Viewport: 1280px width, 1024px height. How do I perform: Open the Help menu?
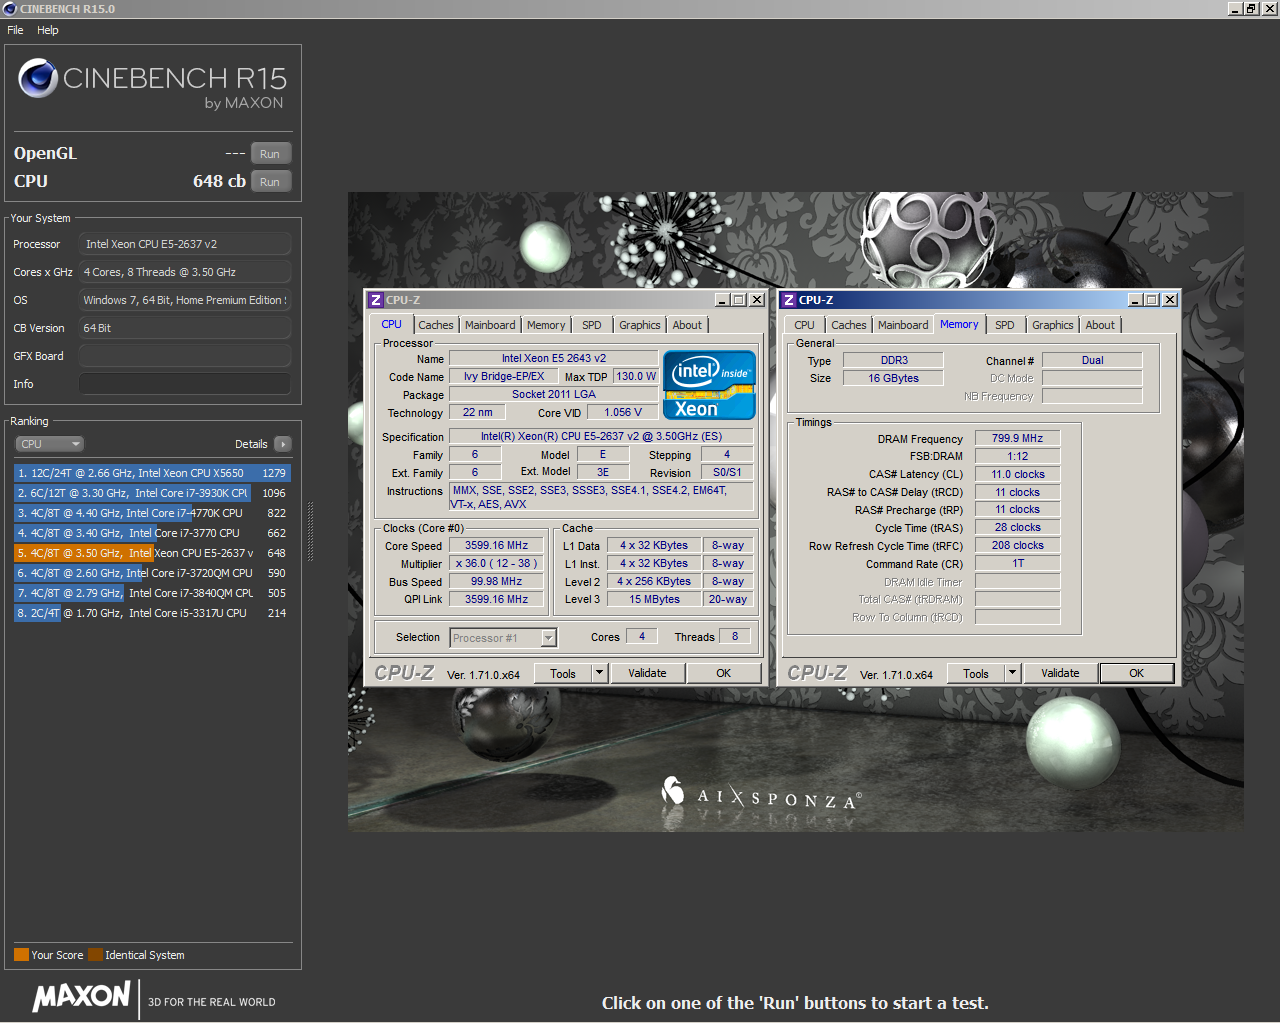click(48, 30)
